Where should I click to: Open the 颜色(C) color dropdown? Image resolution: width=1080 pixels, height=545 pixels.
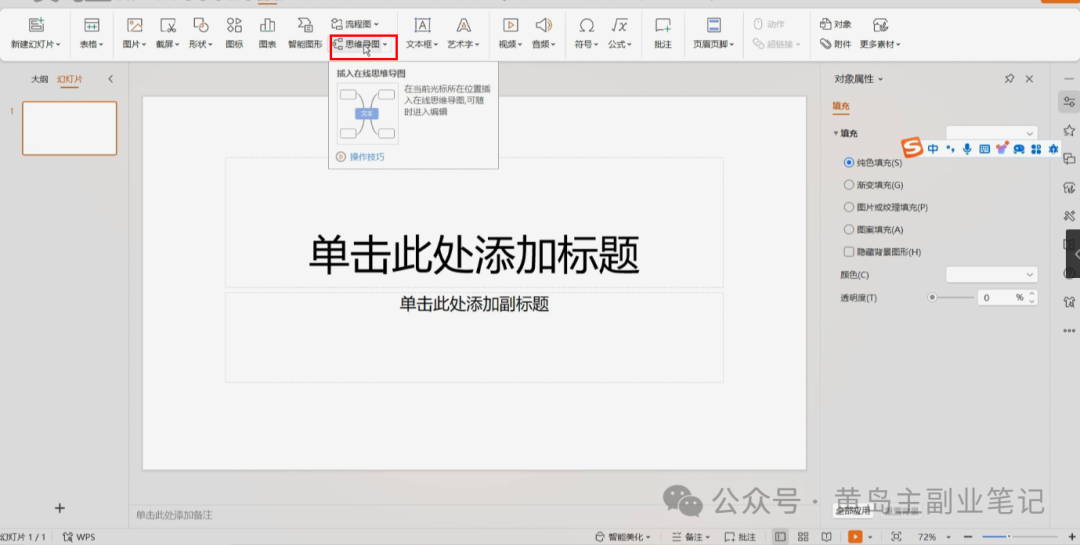pyautogui.click(x=991, y=274)
